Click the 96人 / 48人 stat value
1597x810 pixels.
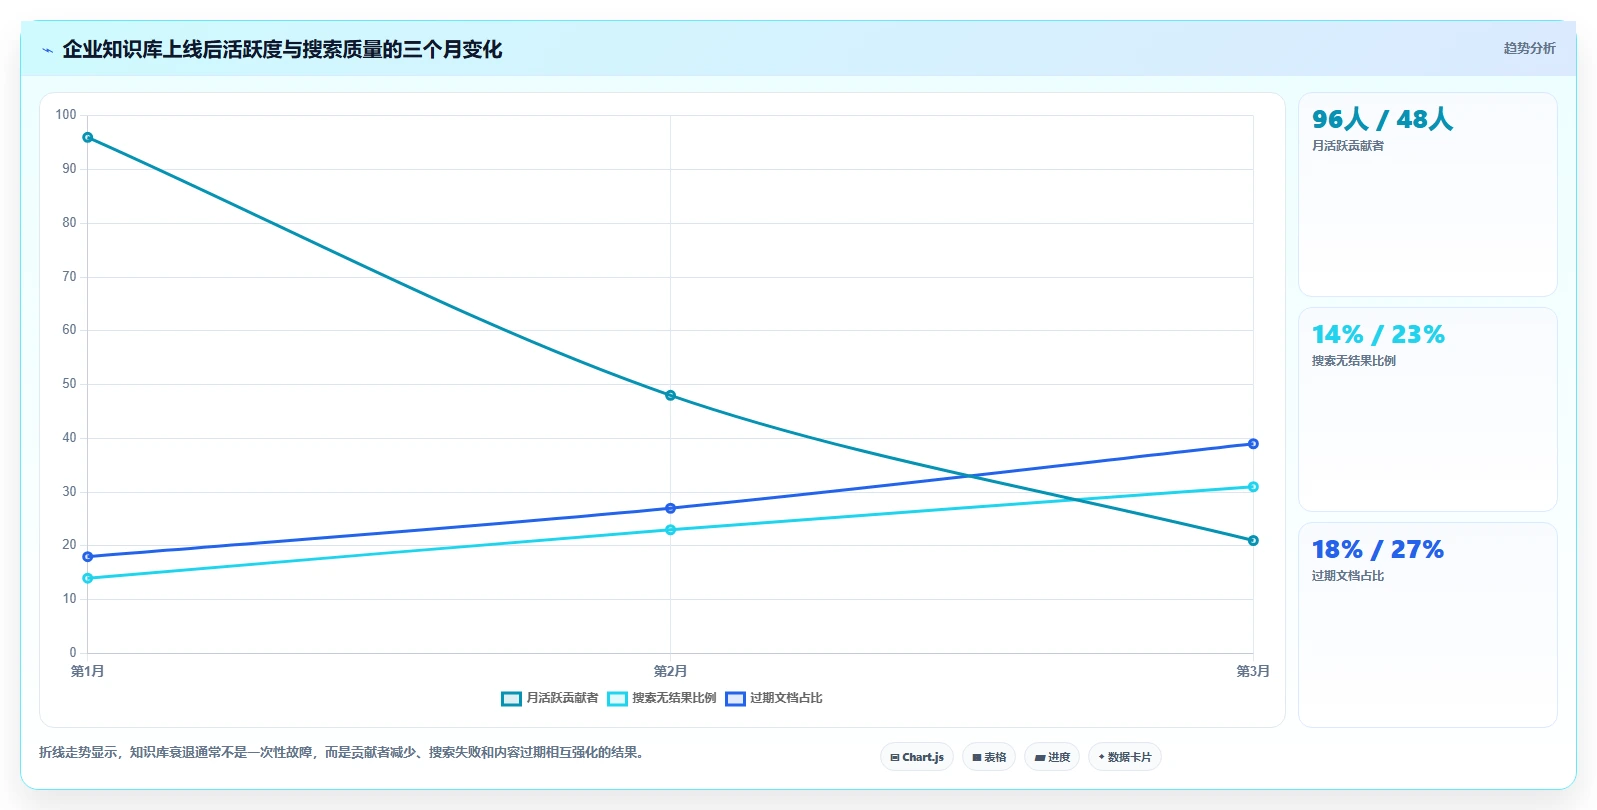[1382, 120]
